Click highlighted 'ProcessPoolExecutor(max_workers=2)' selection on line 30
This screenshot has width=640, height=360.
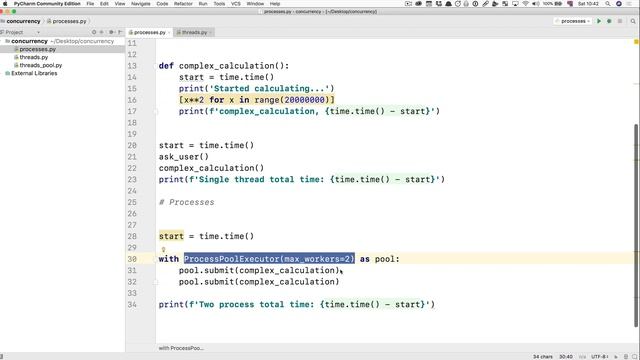click(269, 259)
